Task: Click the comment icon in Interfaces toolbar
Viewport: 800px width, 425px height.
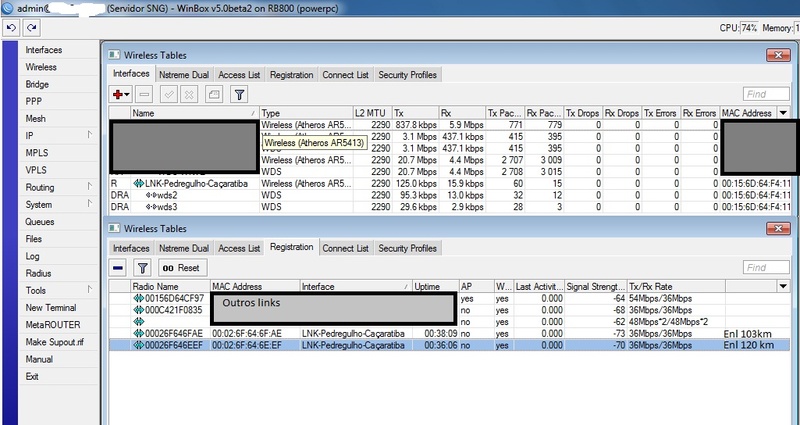Action: [212, 94]
